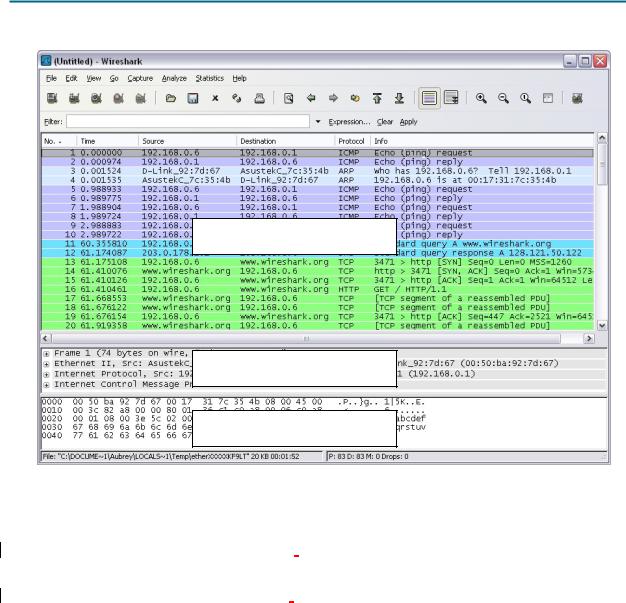This screenshot has width=626, height=603.
Task: Zoom out the packet text
Action: 503,98
